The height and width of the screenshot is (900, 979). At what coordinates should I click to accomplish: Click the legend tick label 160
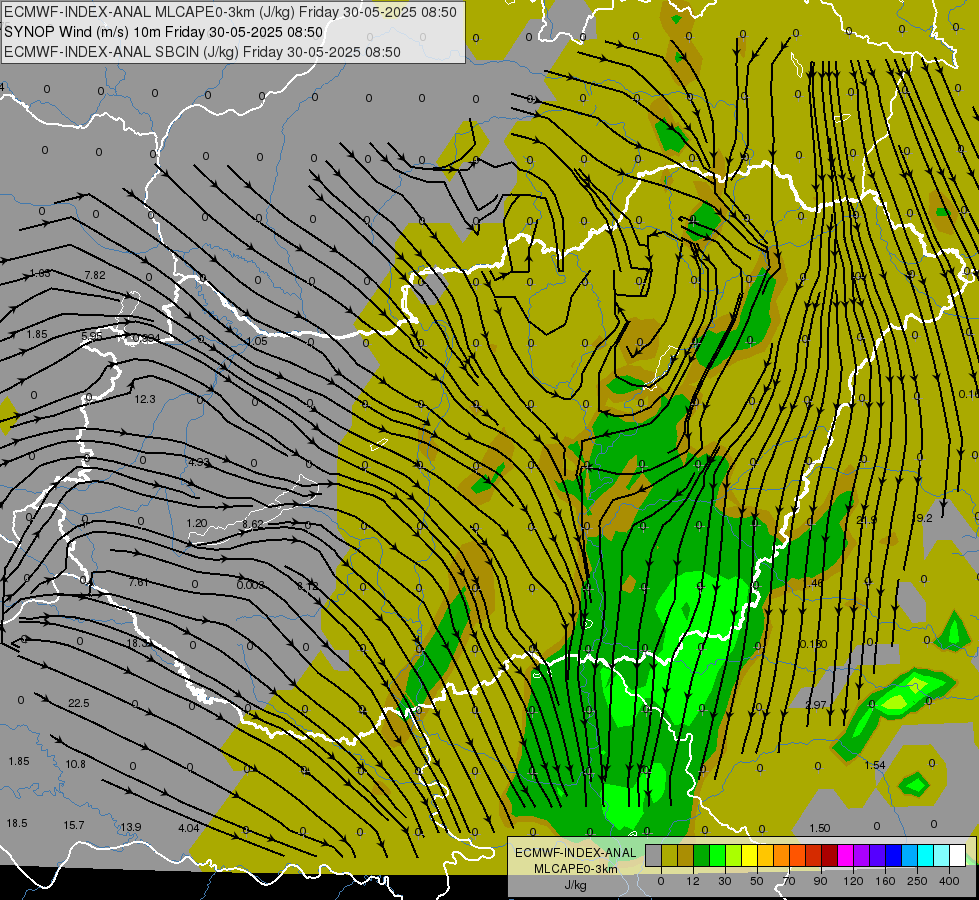885,881
